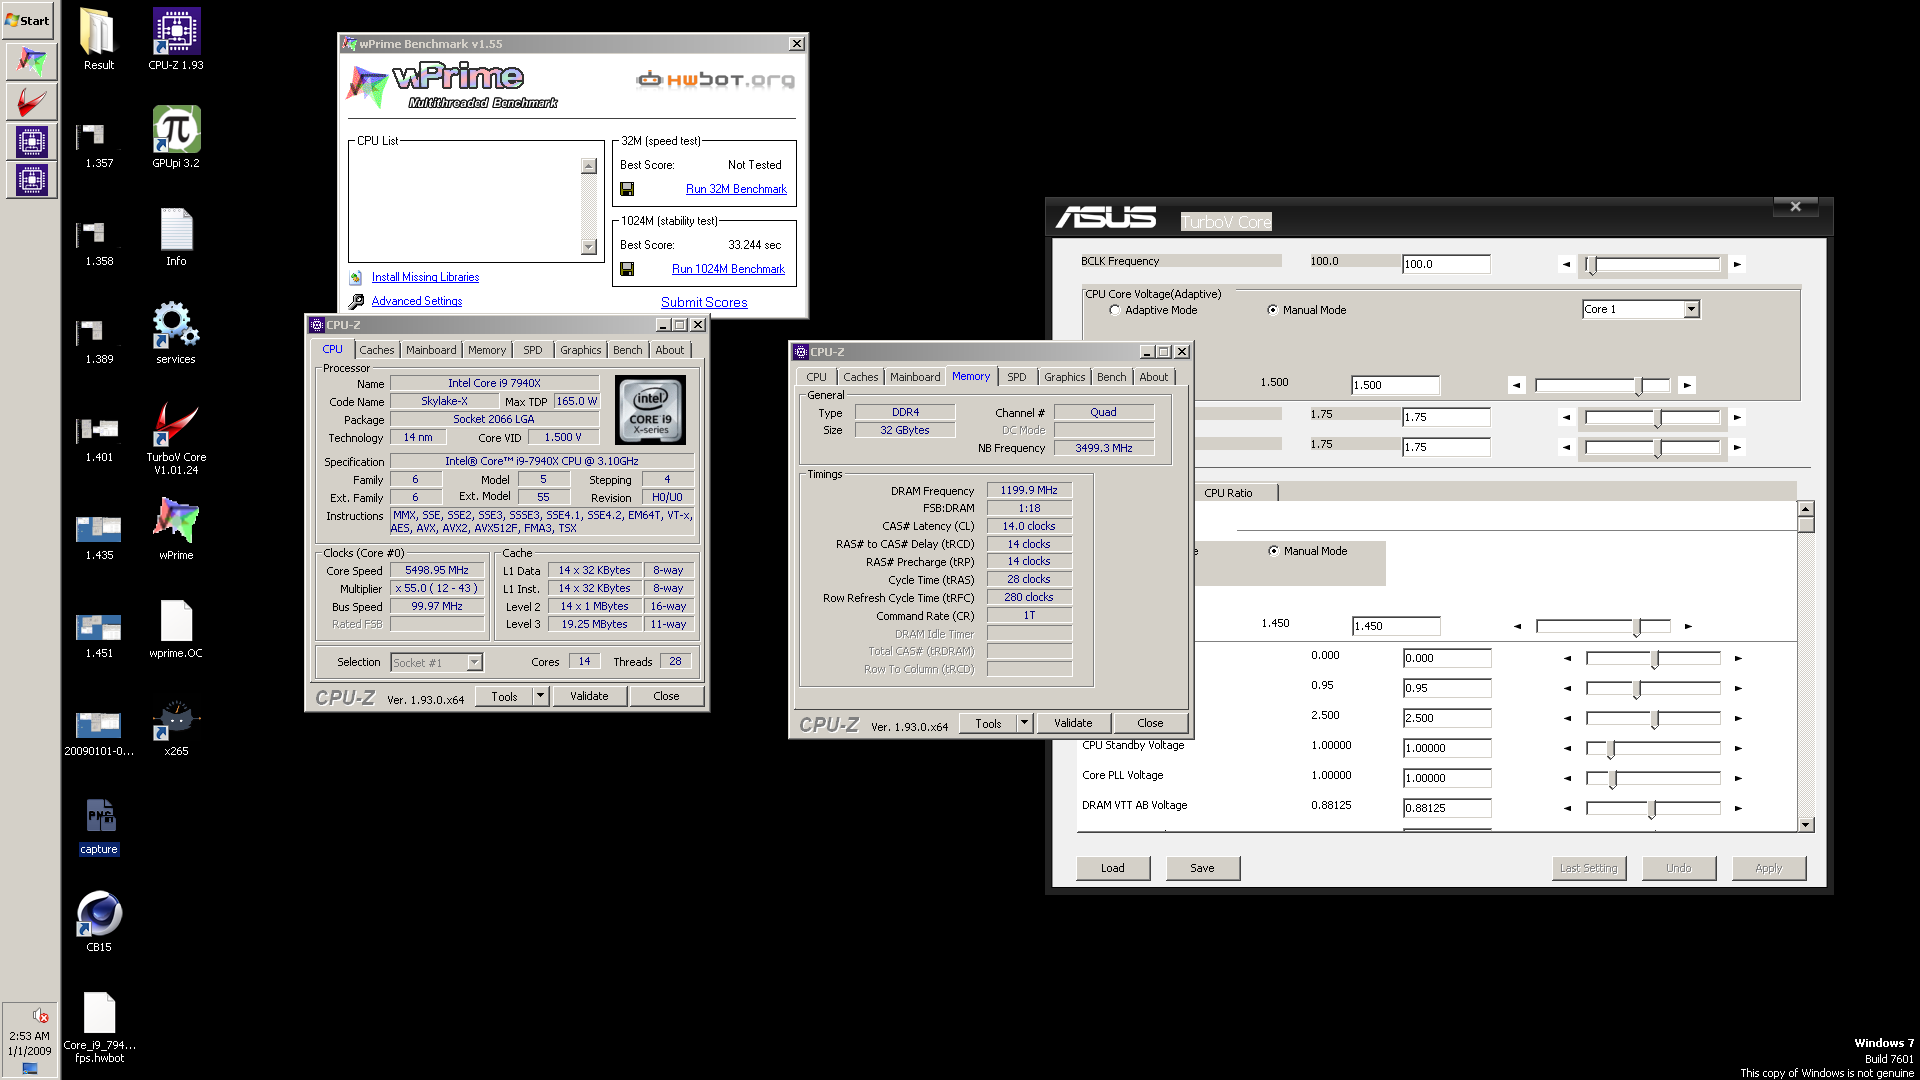Click save icon for 32M score
This screenshot has width=1920, height=1080.
[627, 189]
